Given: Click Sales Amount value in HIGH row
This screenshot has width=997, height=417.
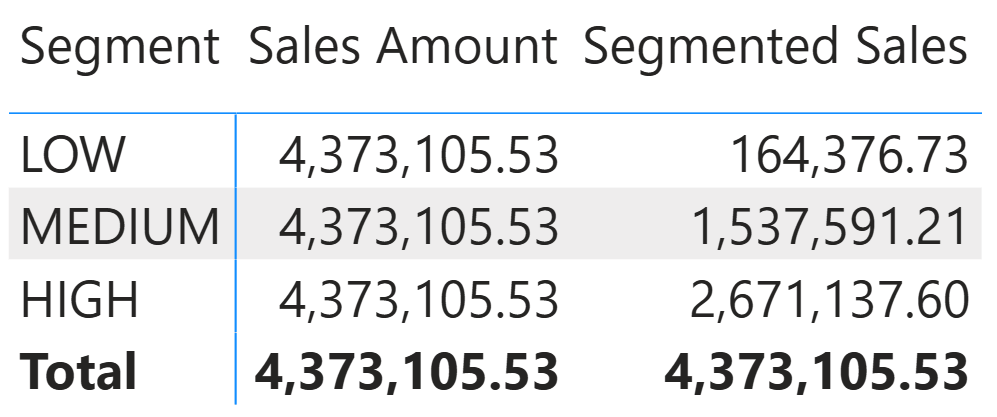Looking at the screenshot, I should click(x=418, y=300).
